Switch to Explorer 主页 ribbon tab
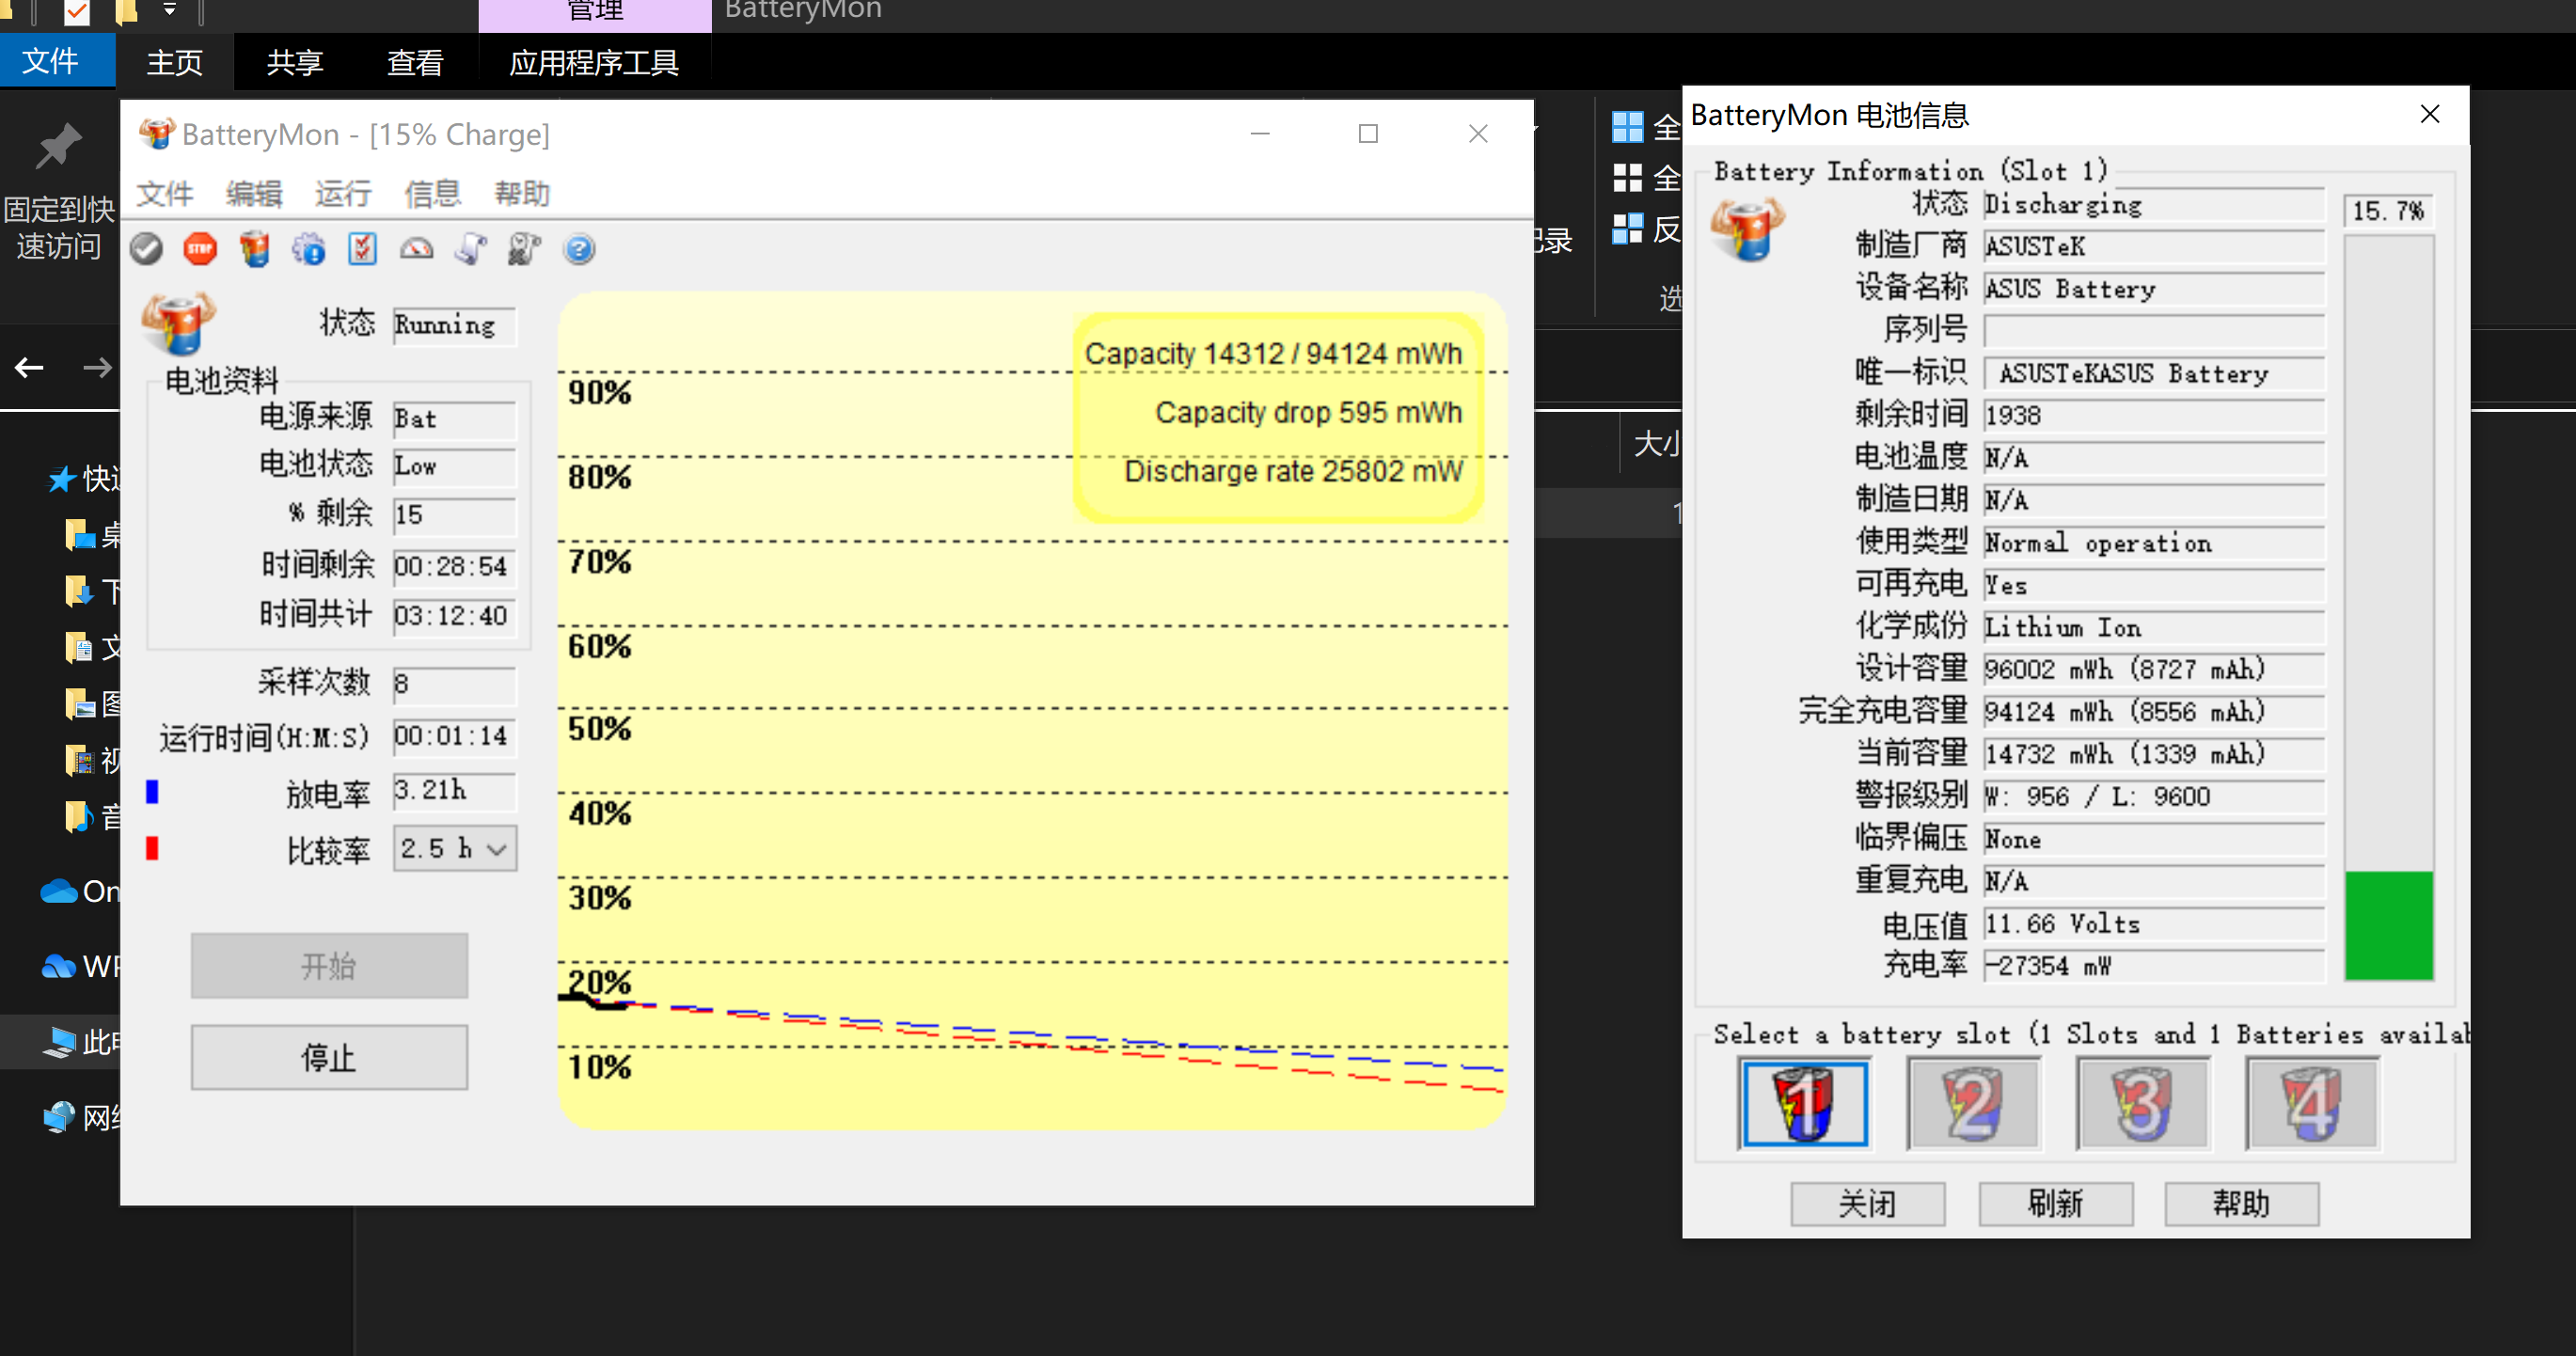The height and width of the screenshot is (1356, 2576). [x=175, y=62]
